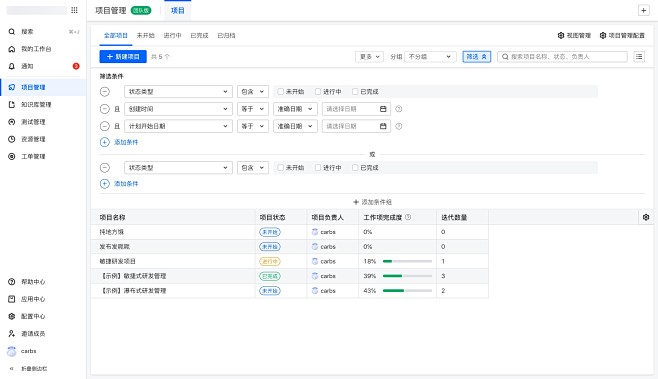Open 资源管理 clock icon
This screenshot has height=379, width=658.
tap(12, 139)
